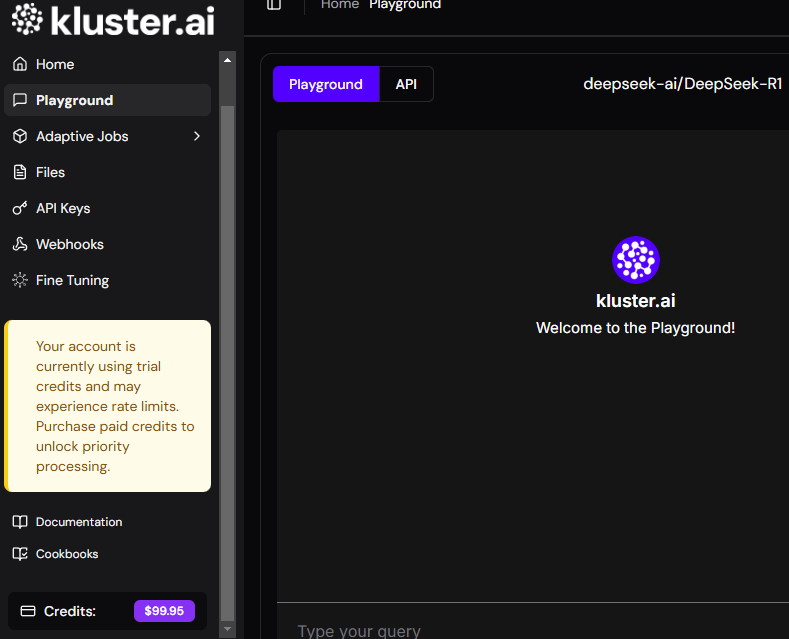Open the Fine Tuning page
This screenshot has height=639, width=789.
coord(107,280)
